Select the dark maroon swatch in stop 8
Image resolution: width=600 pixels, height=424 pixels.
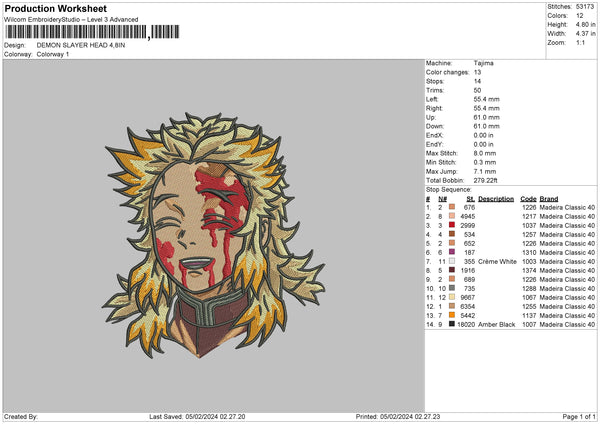click(452, 270)
